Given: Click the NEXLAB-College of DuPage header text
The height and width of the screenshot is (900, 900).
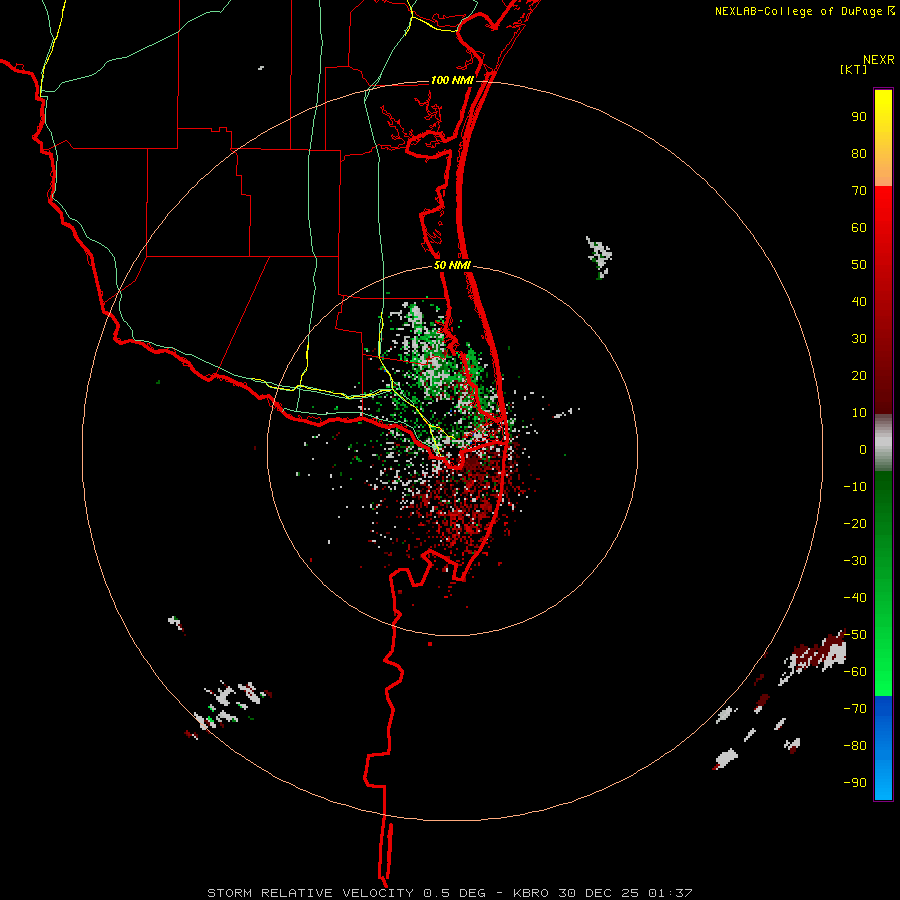Looking at the screenshot, I should [799, 11].
